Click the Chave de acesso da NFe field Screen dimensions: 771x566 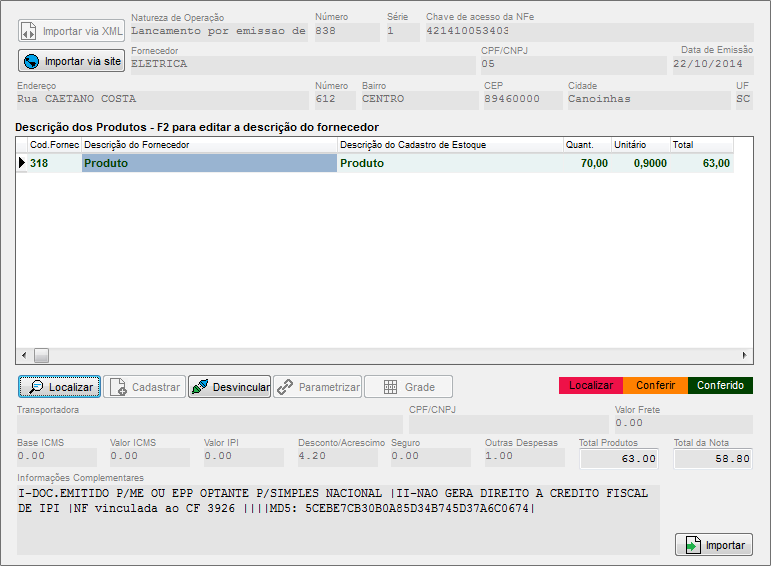click(590, 31)
